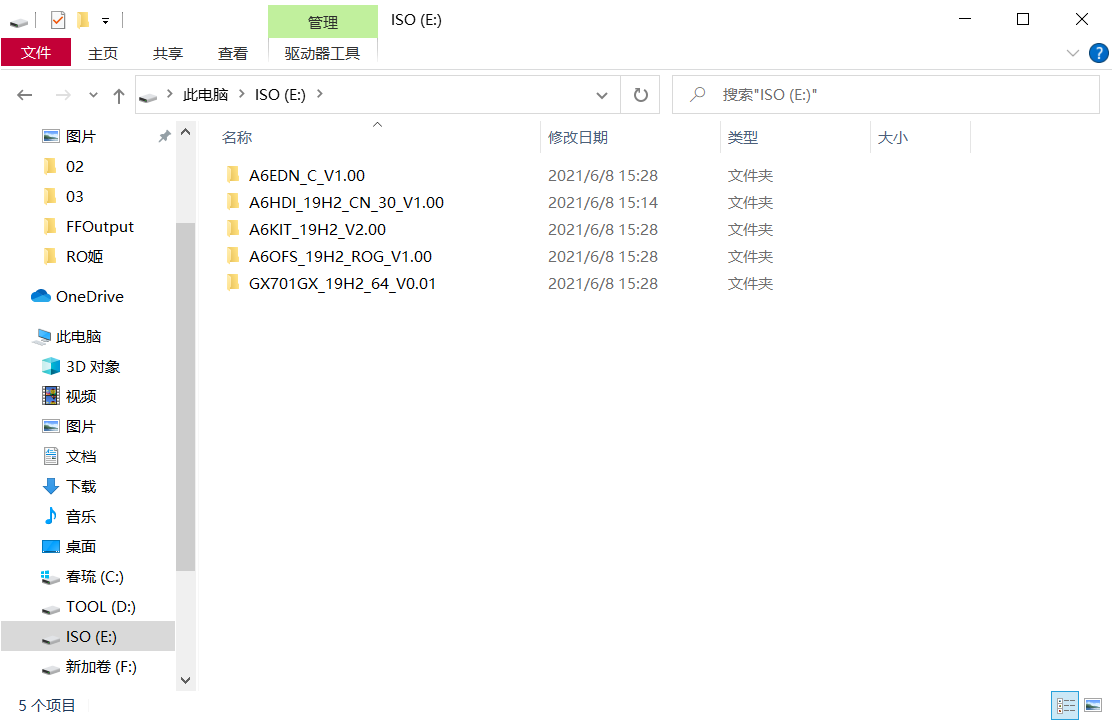Switch to details view layout
The image size is (1113, 721).
(x=1065, y=705)
